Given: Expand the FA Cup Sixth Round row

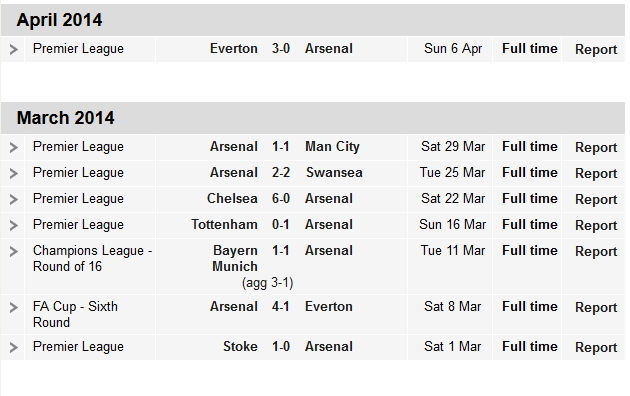Looking at the screenshot, I should click(13, 308).
